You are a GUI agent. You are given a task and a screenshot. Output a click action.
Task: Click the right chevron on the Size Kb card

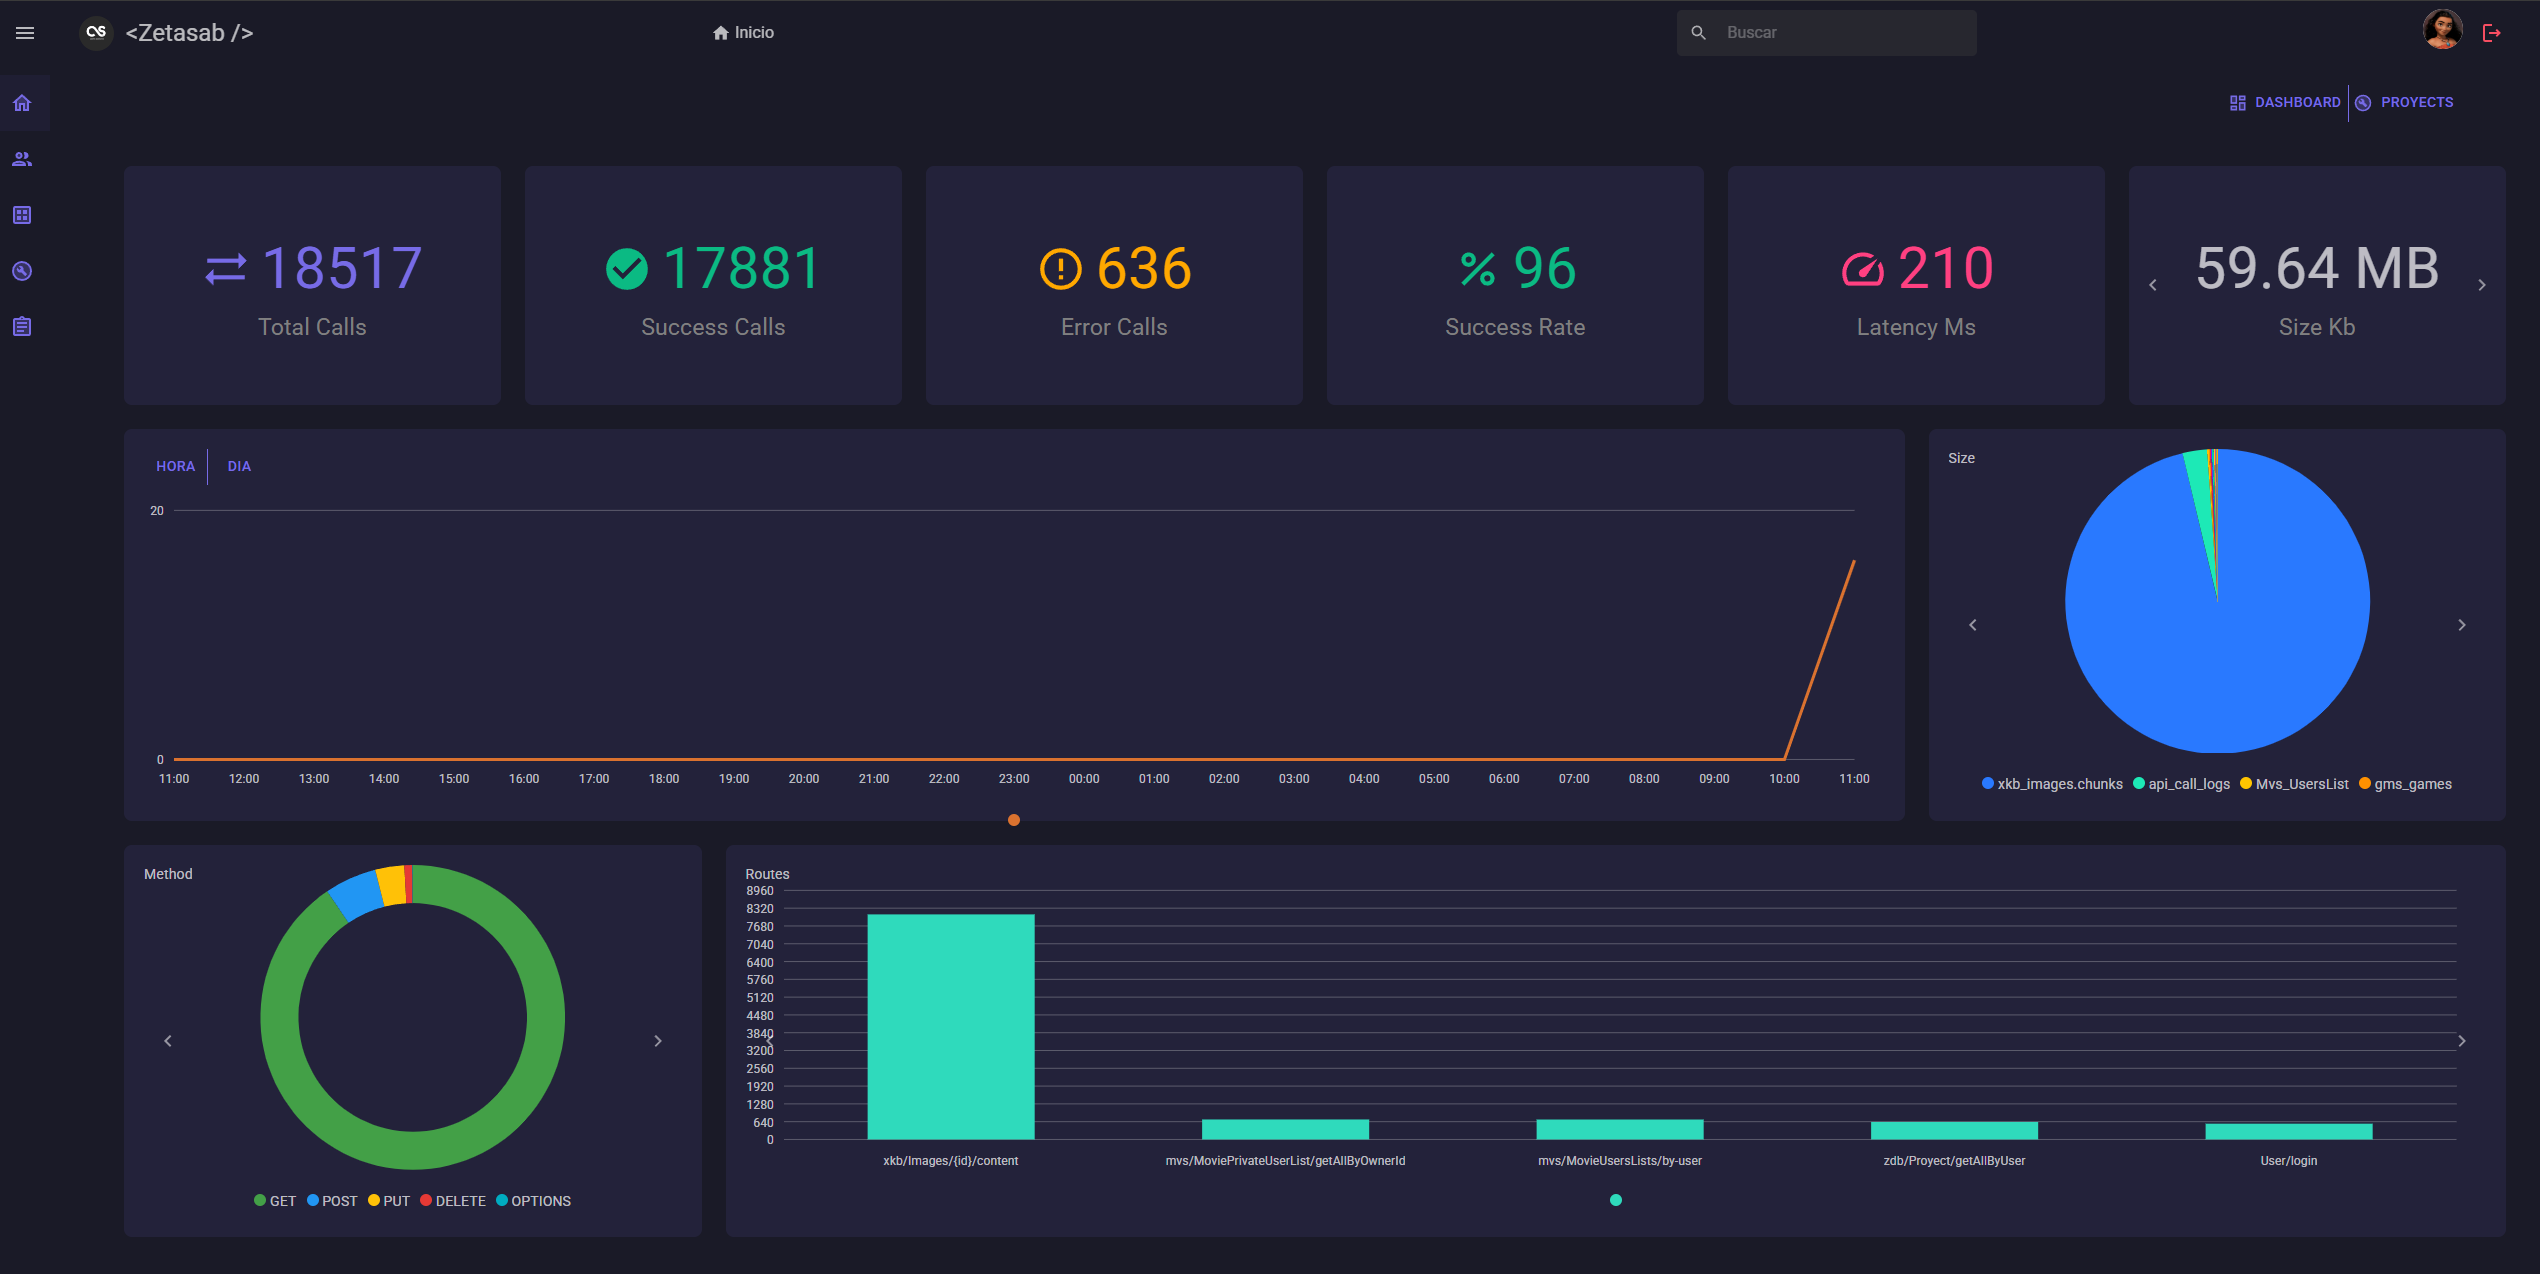[2481, 284]
